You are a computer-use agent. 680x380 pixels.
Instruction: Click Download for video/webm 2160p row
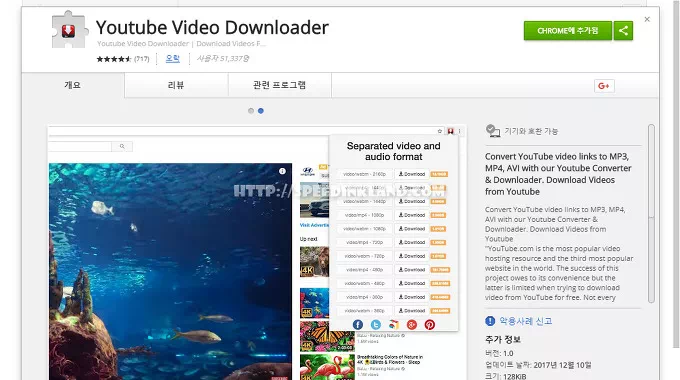tap(412, 174)
